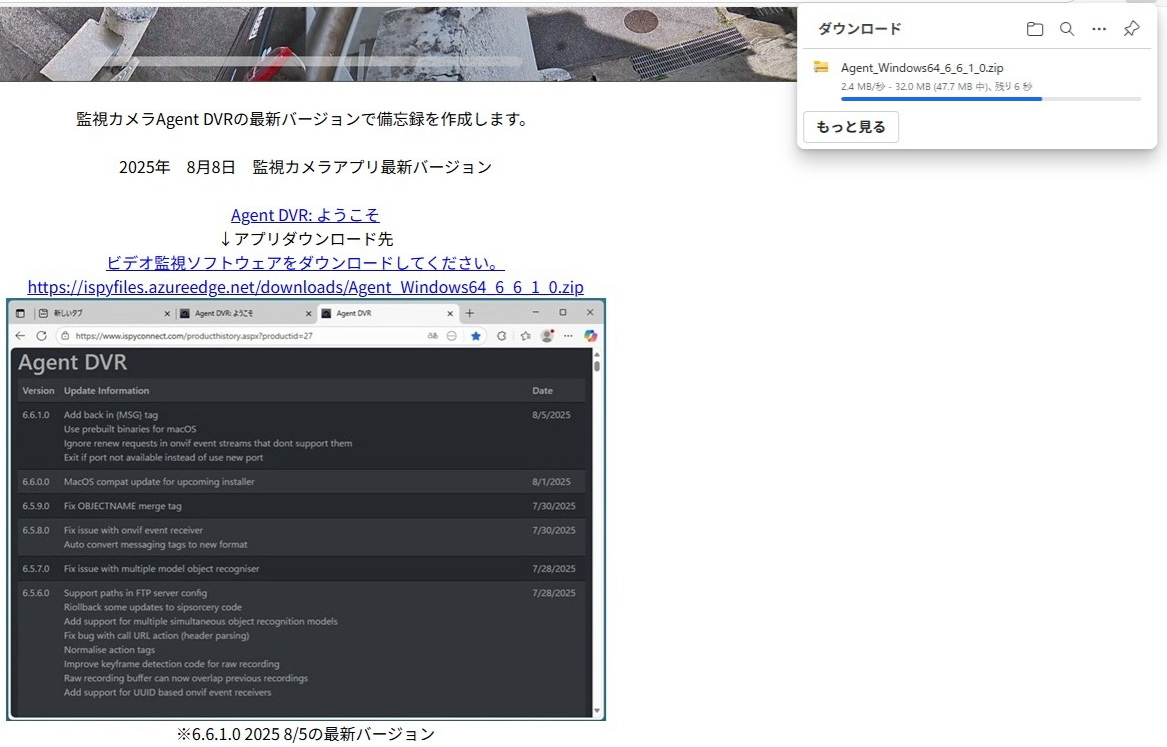The width and height of the screenshot is (1167, 747).
Task: Select version 6.5.9.0 in the table
Action: tap(36, 506)
